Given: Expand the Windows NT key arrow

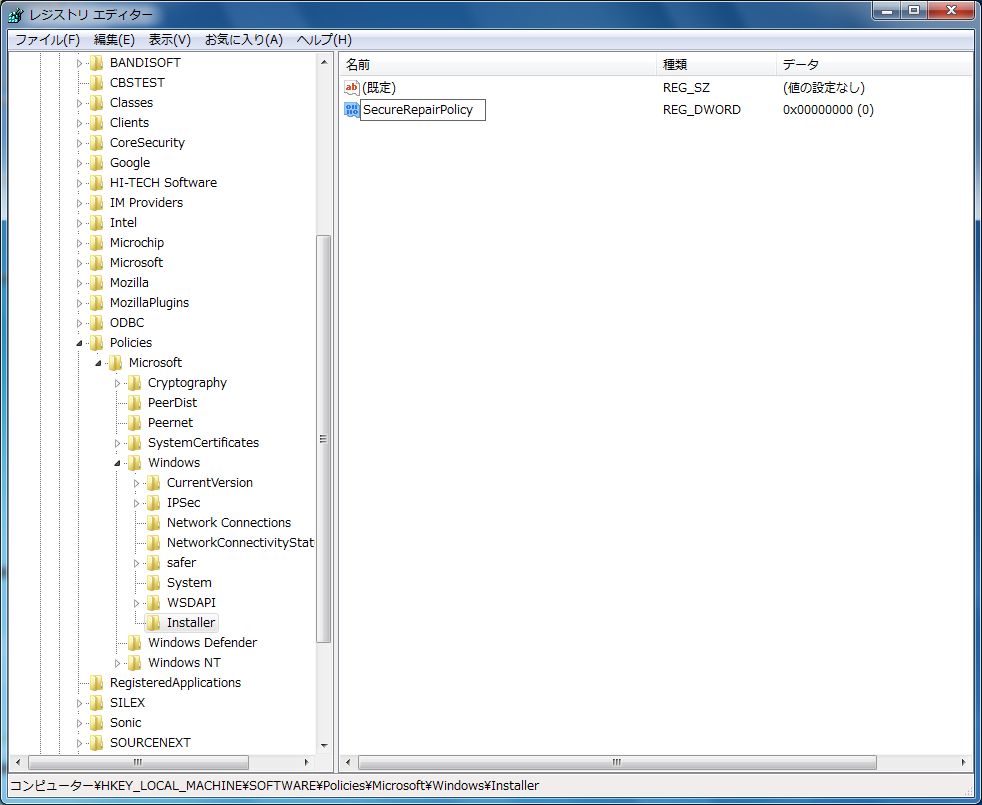Looking at the screenshot, I should click(117, 663).
